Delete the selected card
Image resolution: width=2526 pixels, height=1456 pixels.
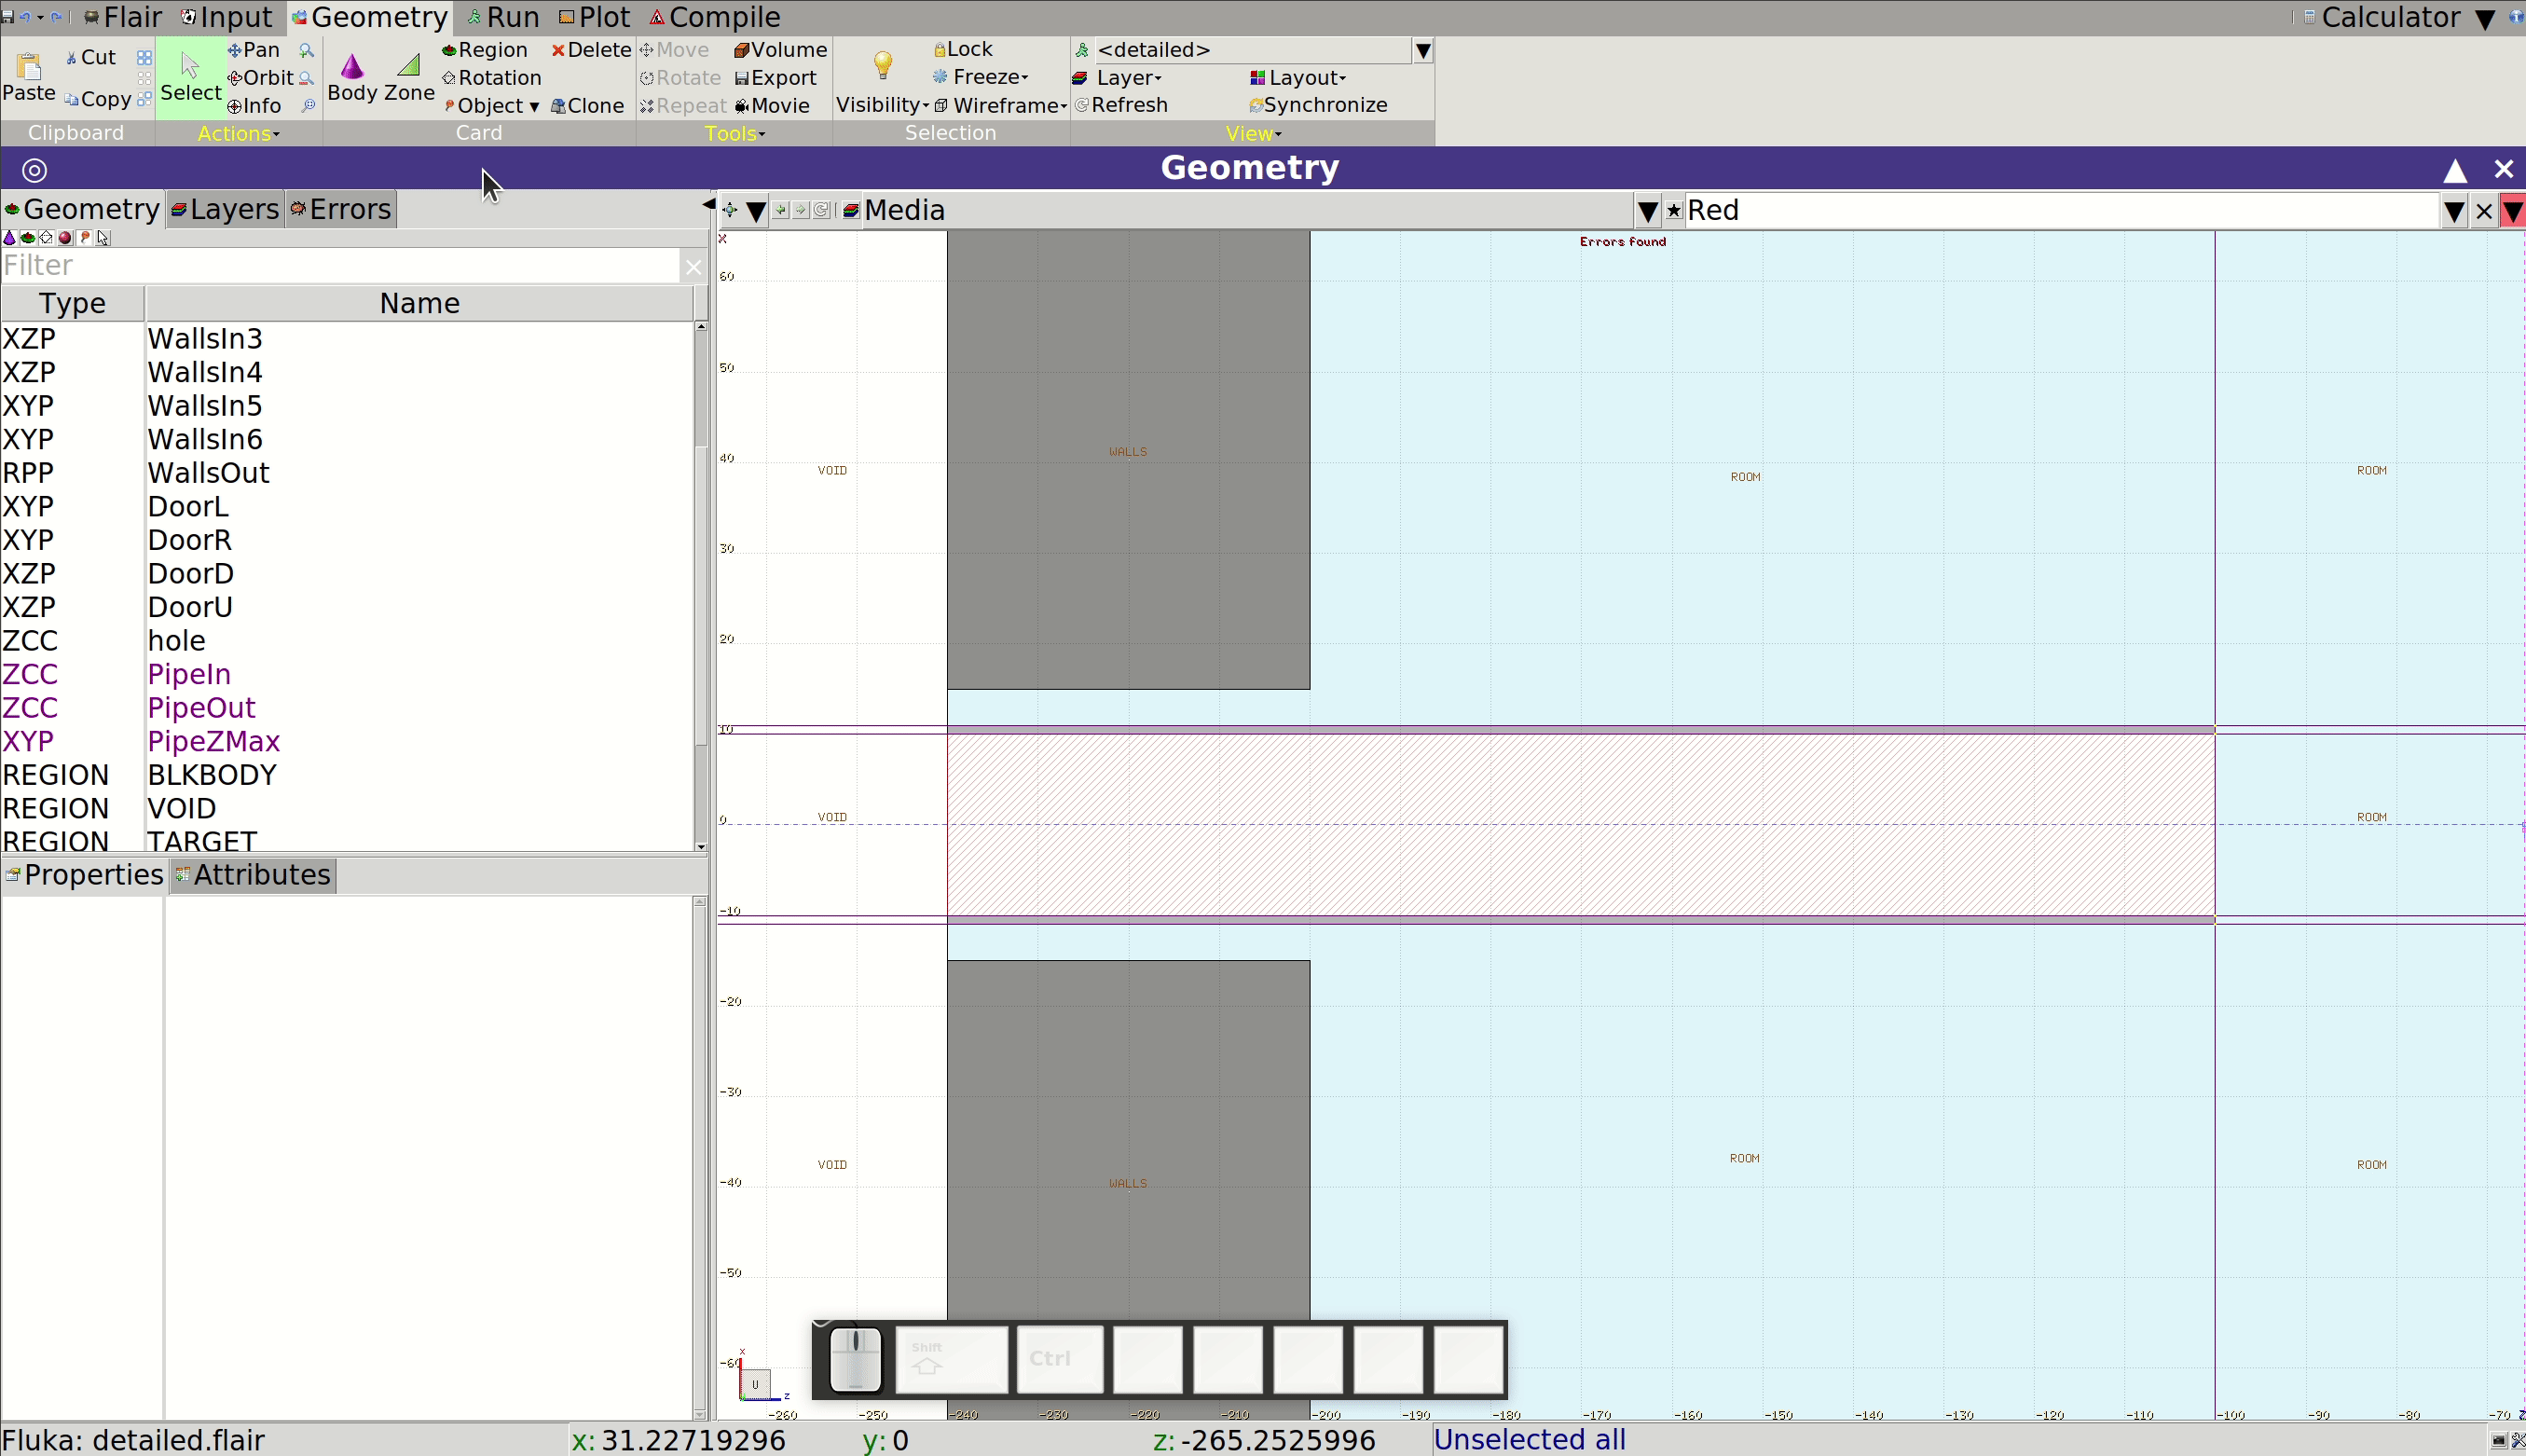click(x=591, y=50)
